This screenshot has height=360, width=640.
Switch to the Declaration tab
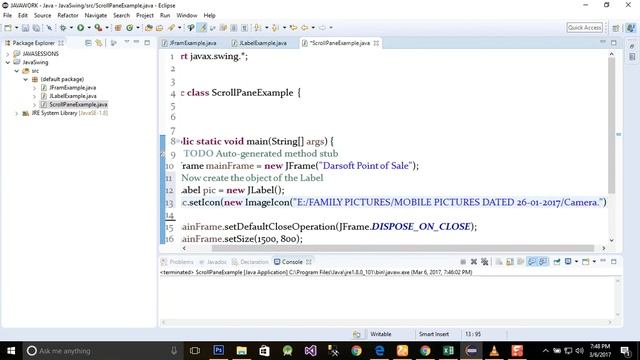[x=250, y=262]
